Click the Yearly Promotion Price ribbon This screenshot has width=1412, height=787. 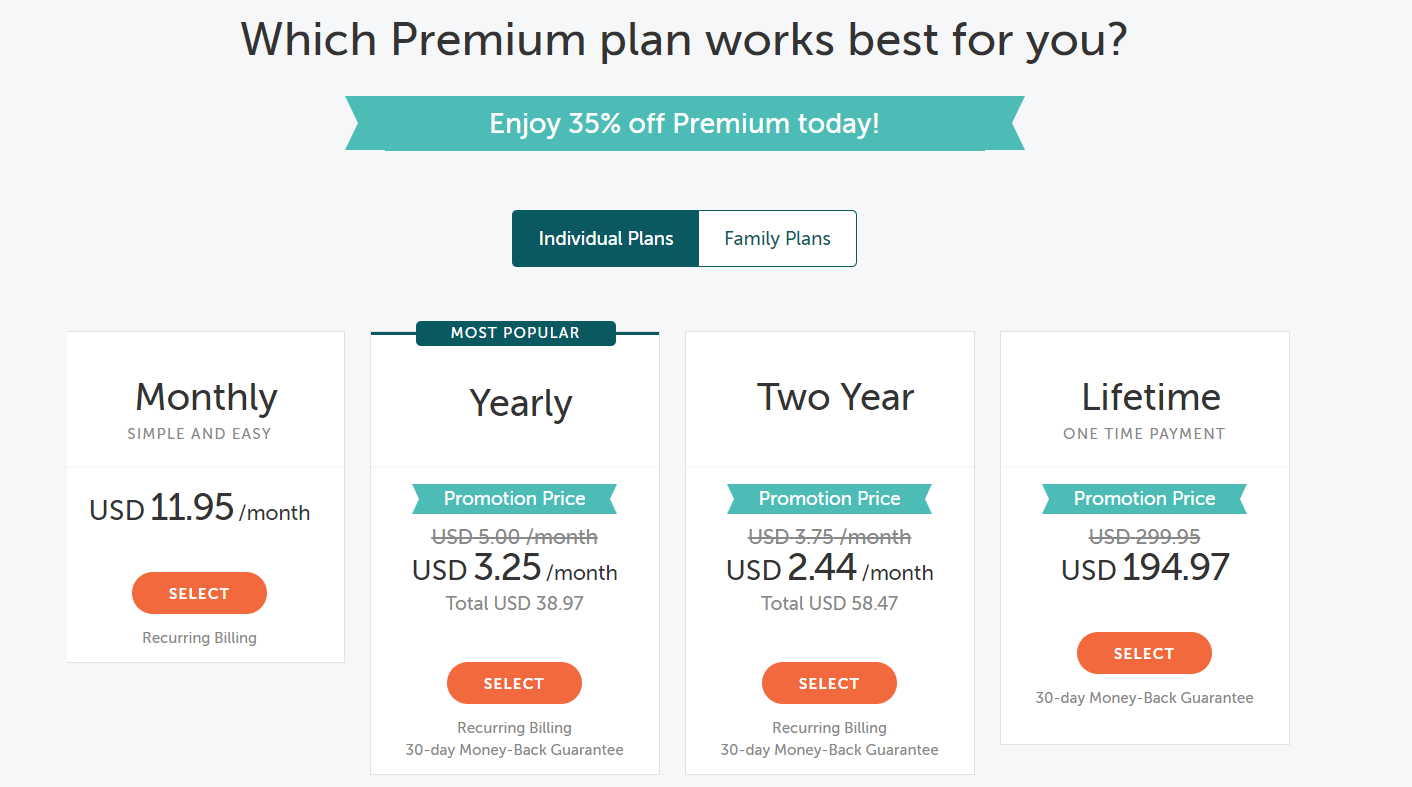(514, 499)
